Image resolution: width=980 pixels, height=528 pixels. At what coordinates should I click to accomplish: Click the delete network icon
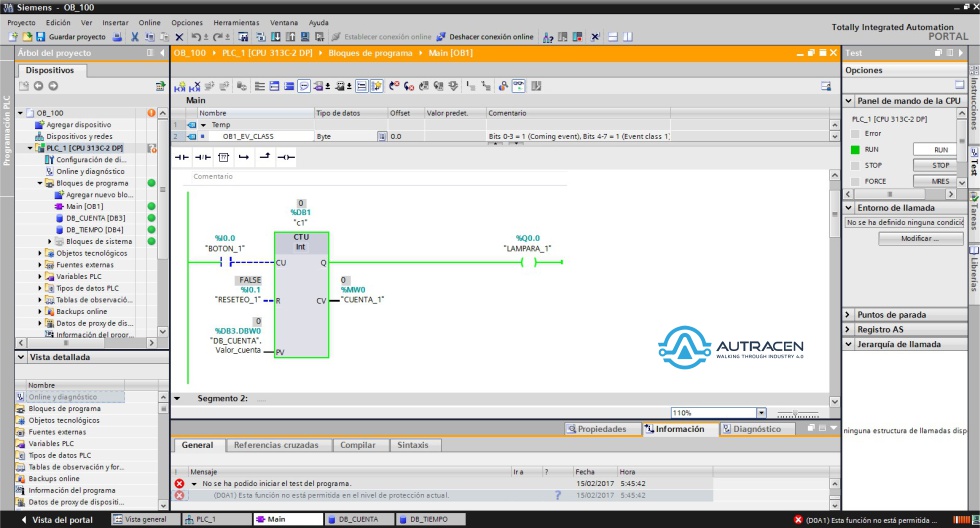click(194, 86)
